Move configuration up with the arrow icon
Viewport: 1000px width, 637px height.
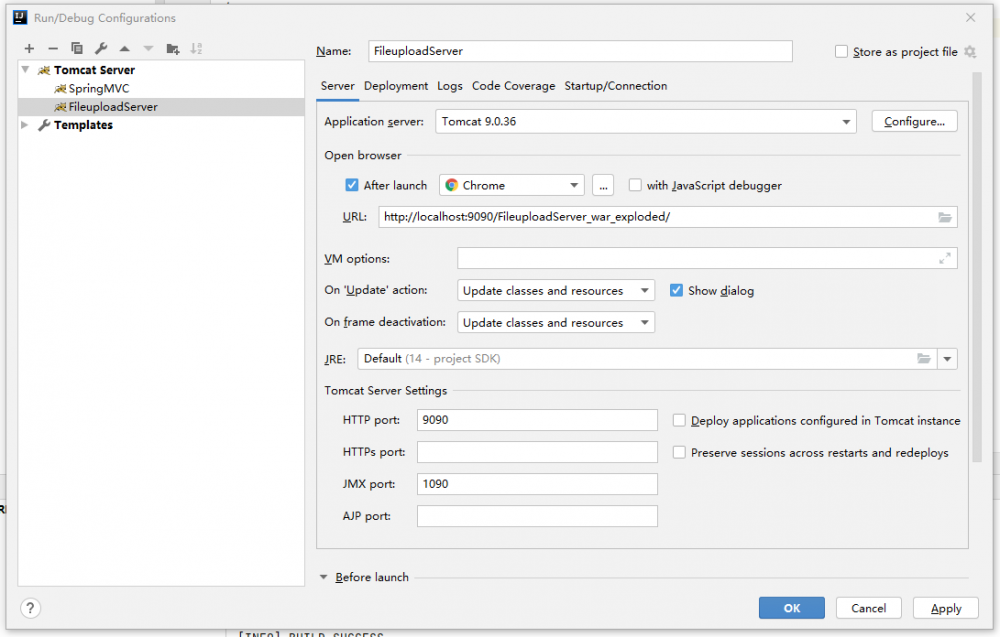click(125, 48)
